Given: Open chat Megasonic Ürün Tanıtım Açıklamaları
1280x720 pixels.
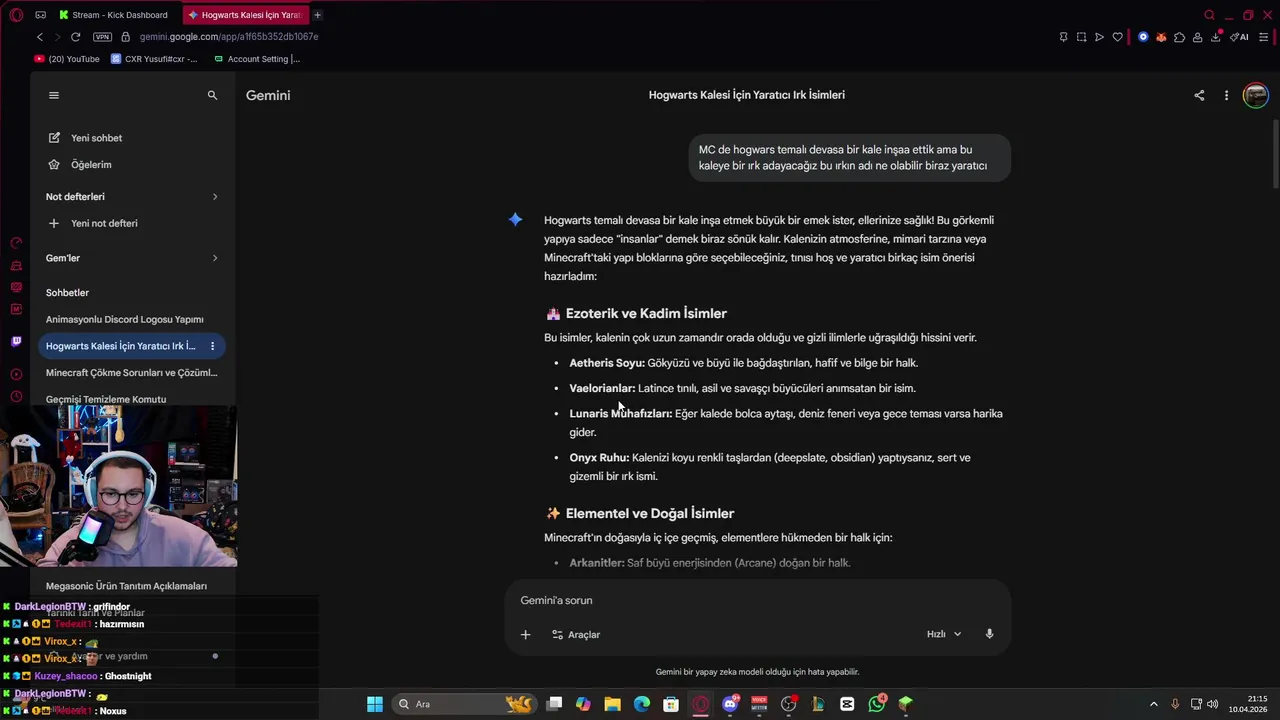Looking at the screenshot, I should (126, 586).
